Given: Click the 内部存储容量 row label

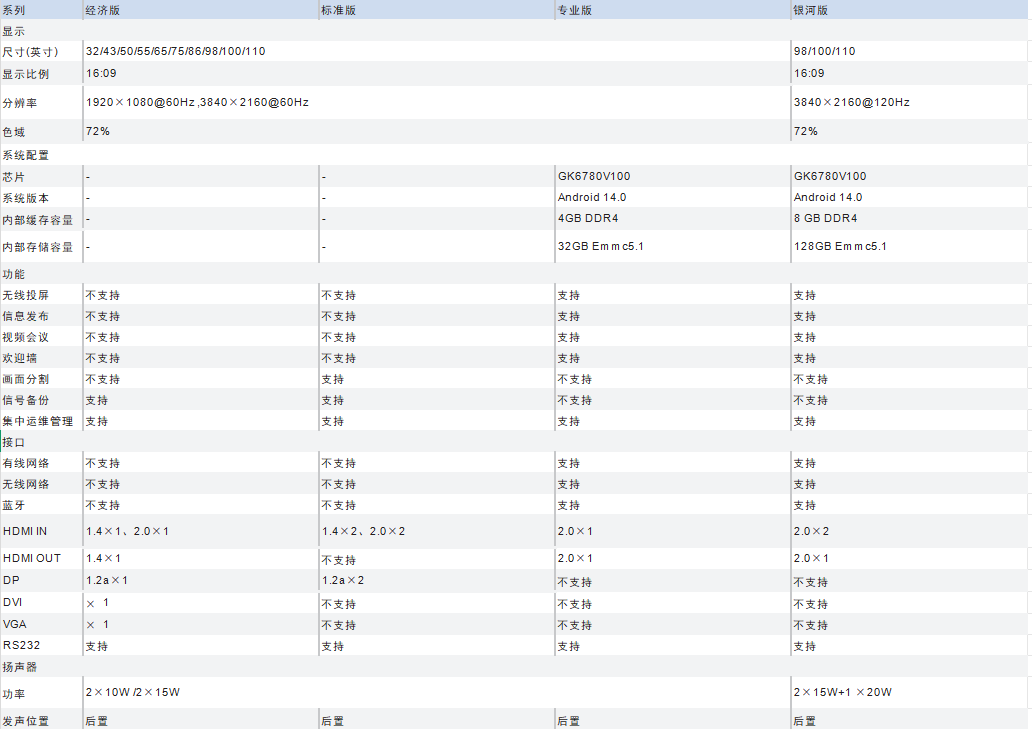Looking at the screenshot, I should pos(38,247).
